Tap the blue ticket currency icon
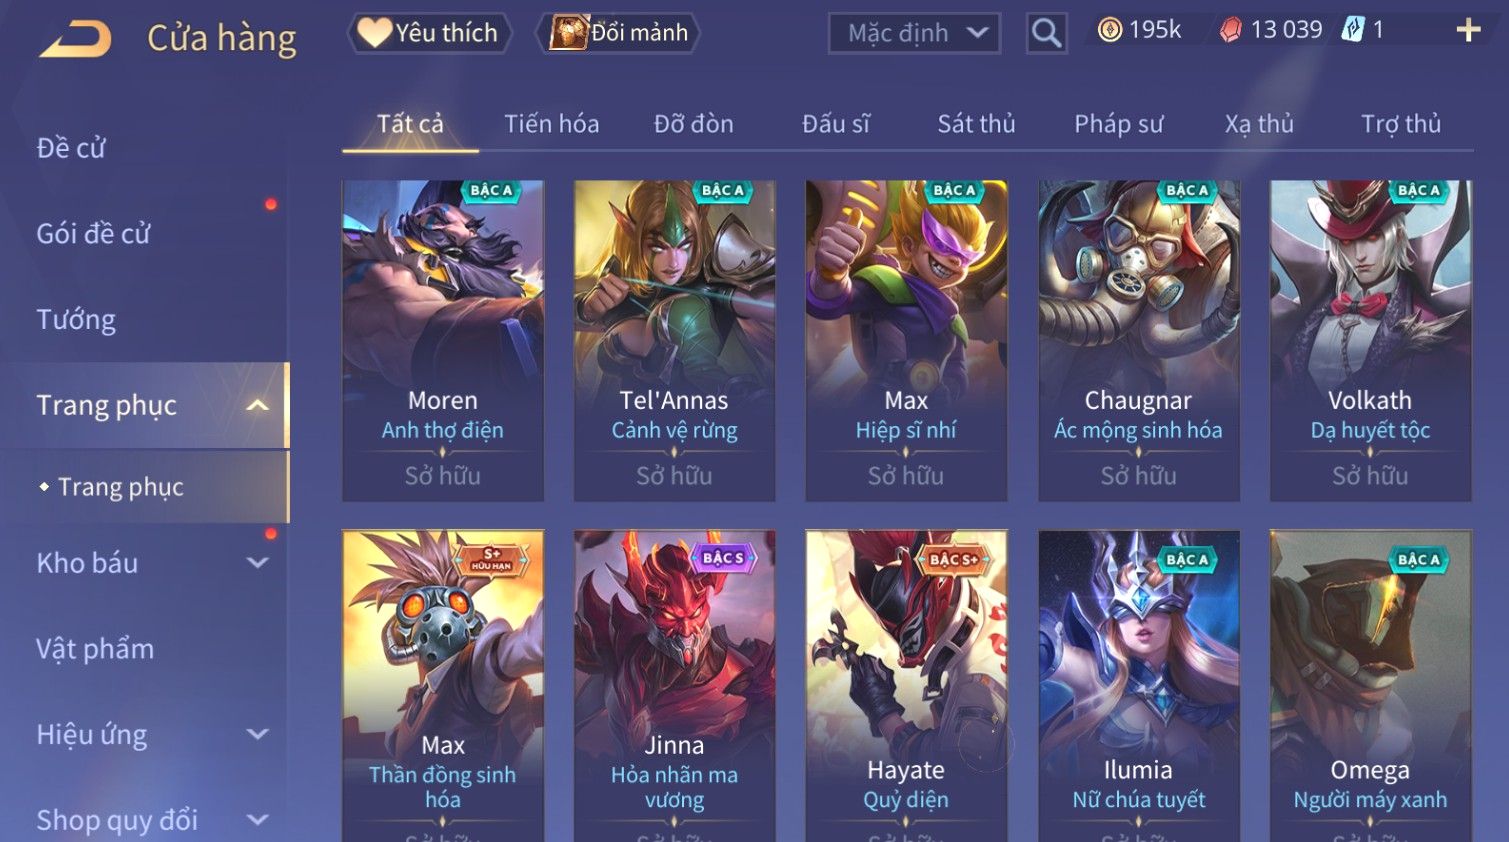This screenshot has width=1509, height=842. click(1353, 30)
